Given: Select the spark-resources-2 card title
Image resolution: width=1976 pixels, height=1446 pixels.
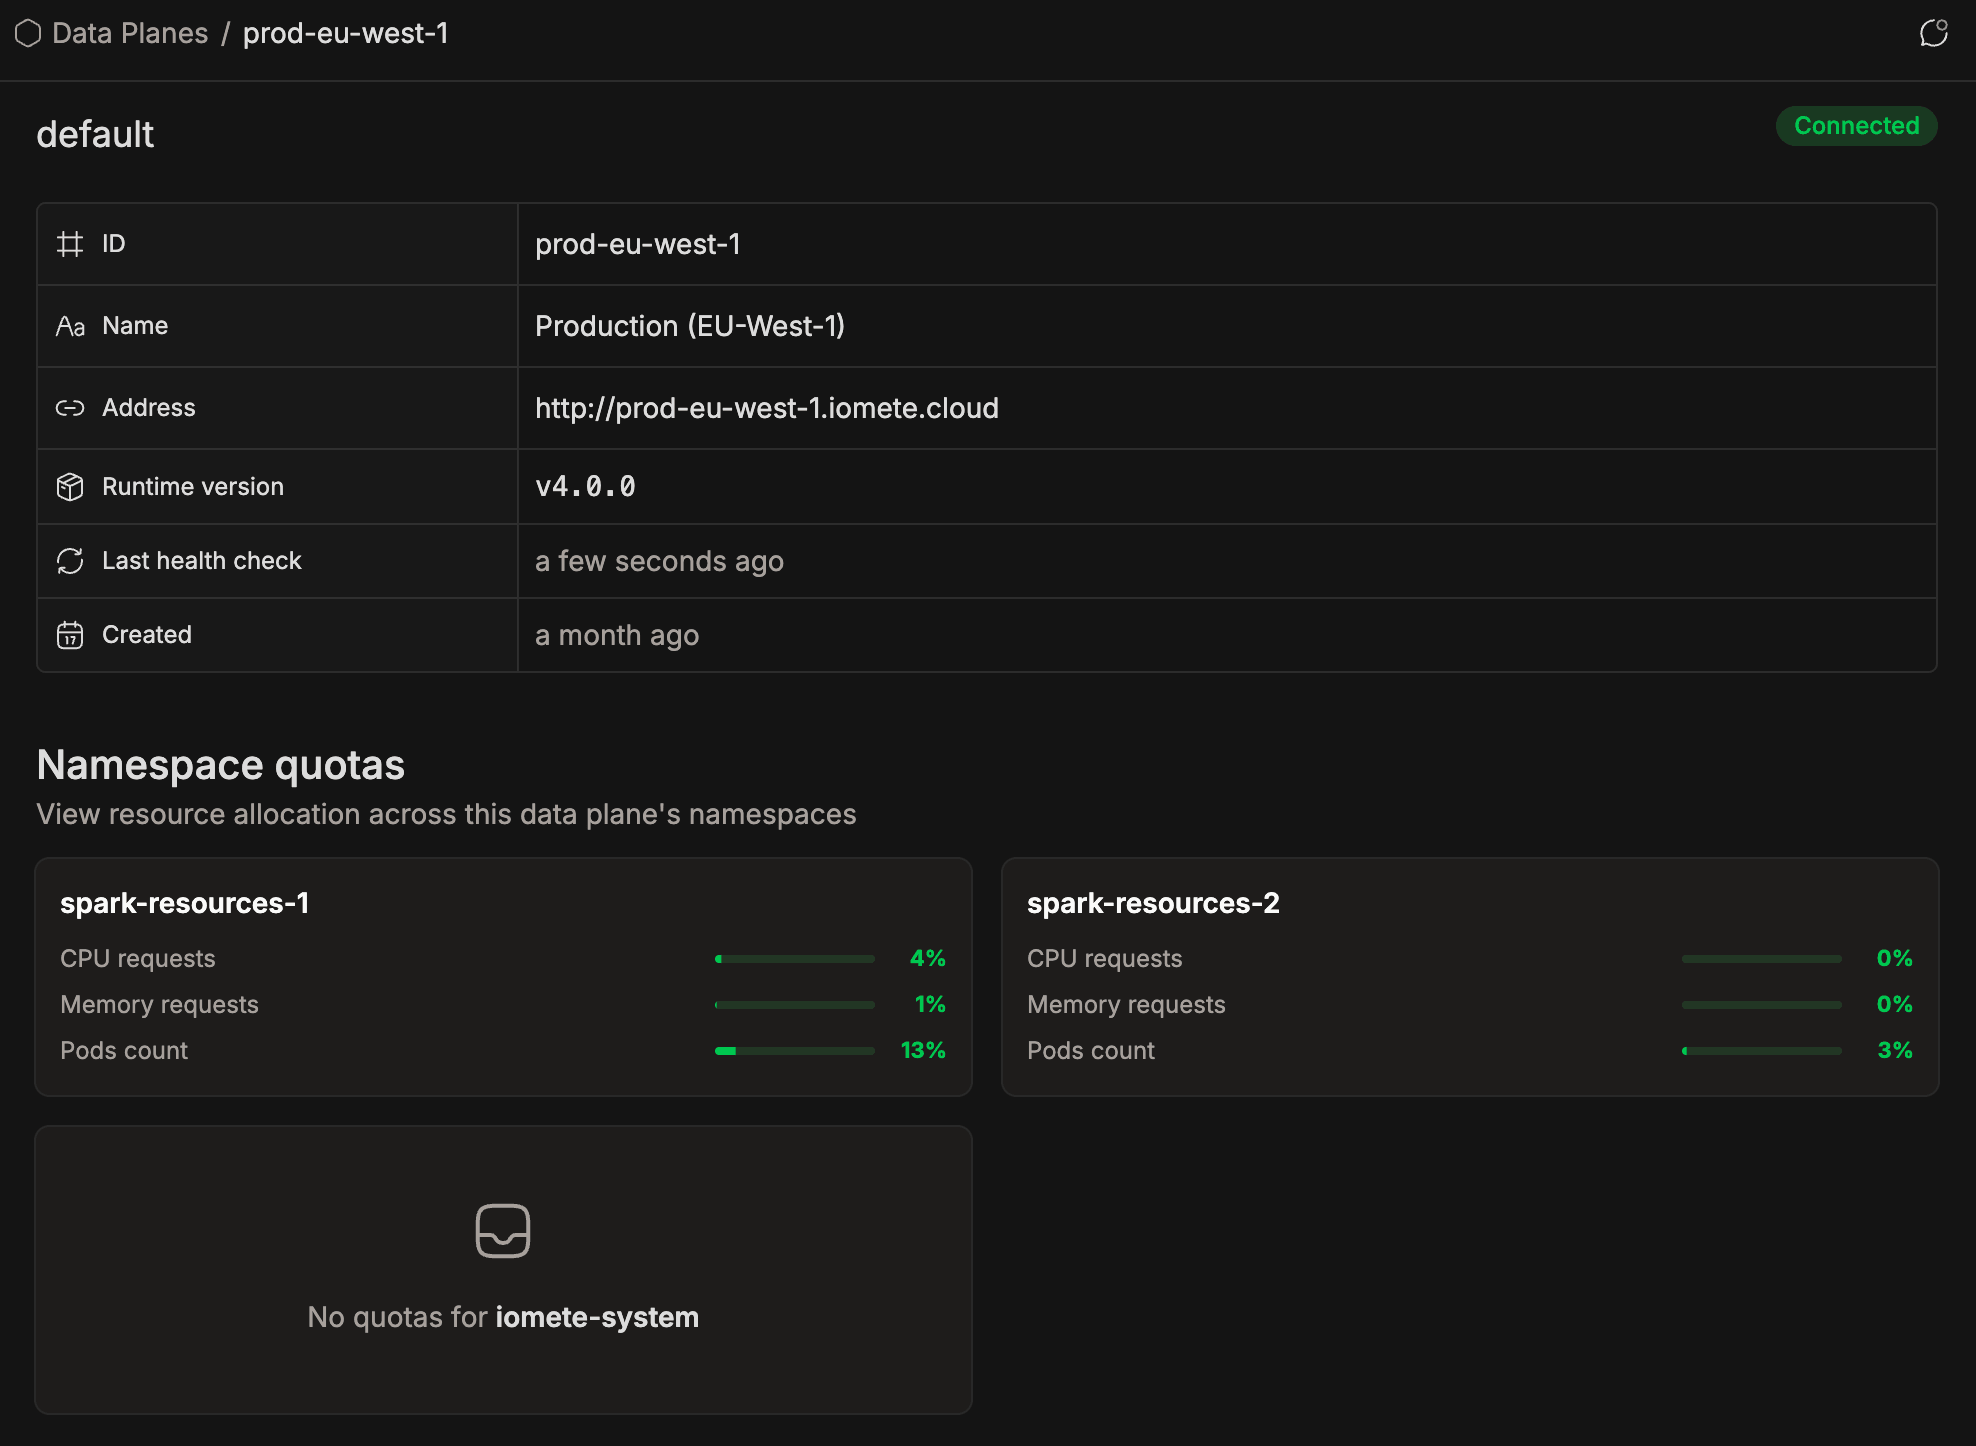Looking at the screenshot, I should (x=1153, y=903).
